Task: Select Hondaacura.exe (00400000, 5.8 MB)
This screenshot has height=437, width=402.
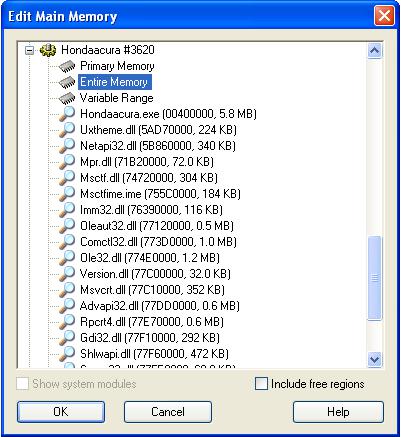Action: pos(168,114)
